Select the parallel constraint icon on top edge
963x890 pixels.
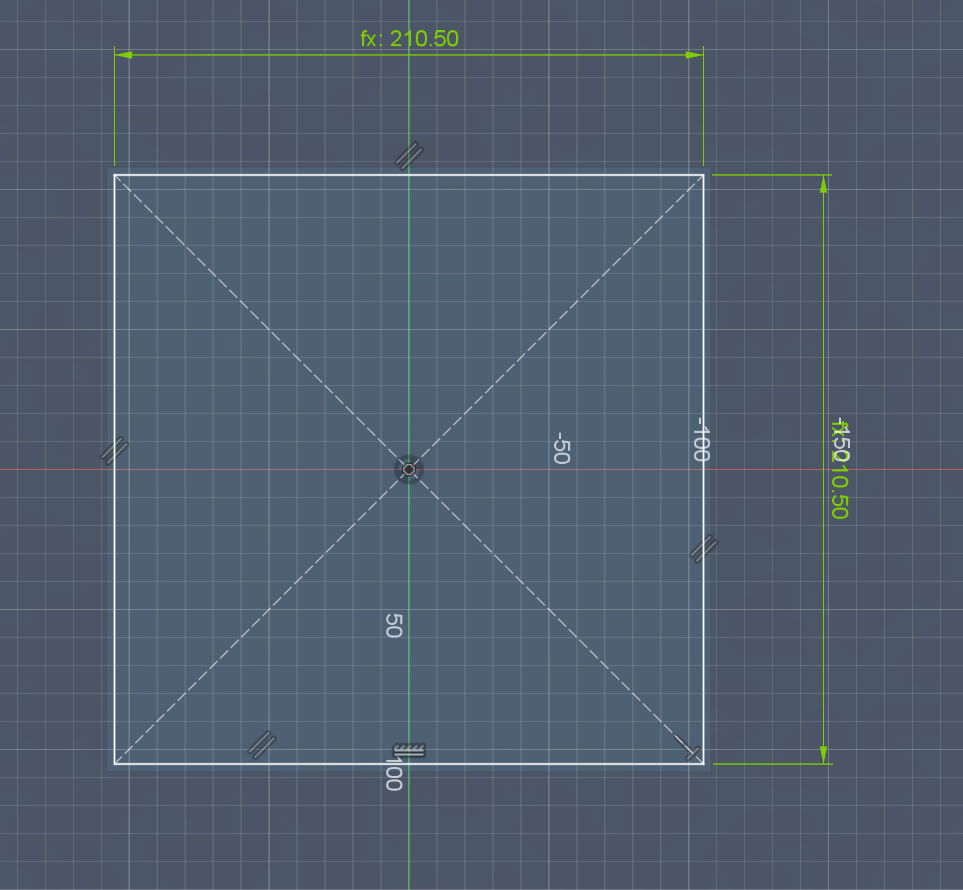point(409,155)
